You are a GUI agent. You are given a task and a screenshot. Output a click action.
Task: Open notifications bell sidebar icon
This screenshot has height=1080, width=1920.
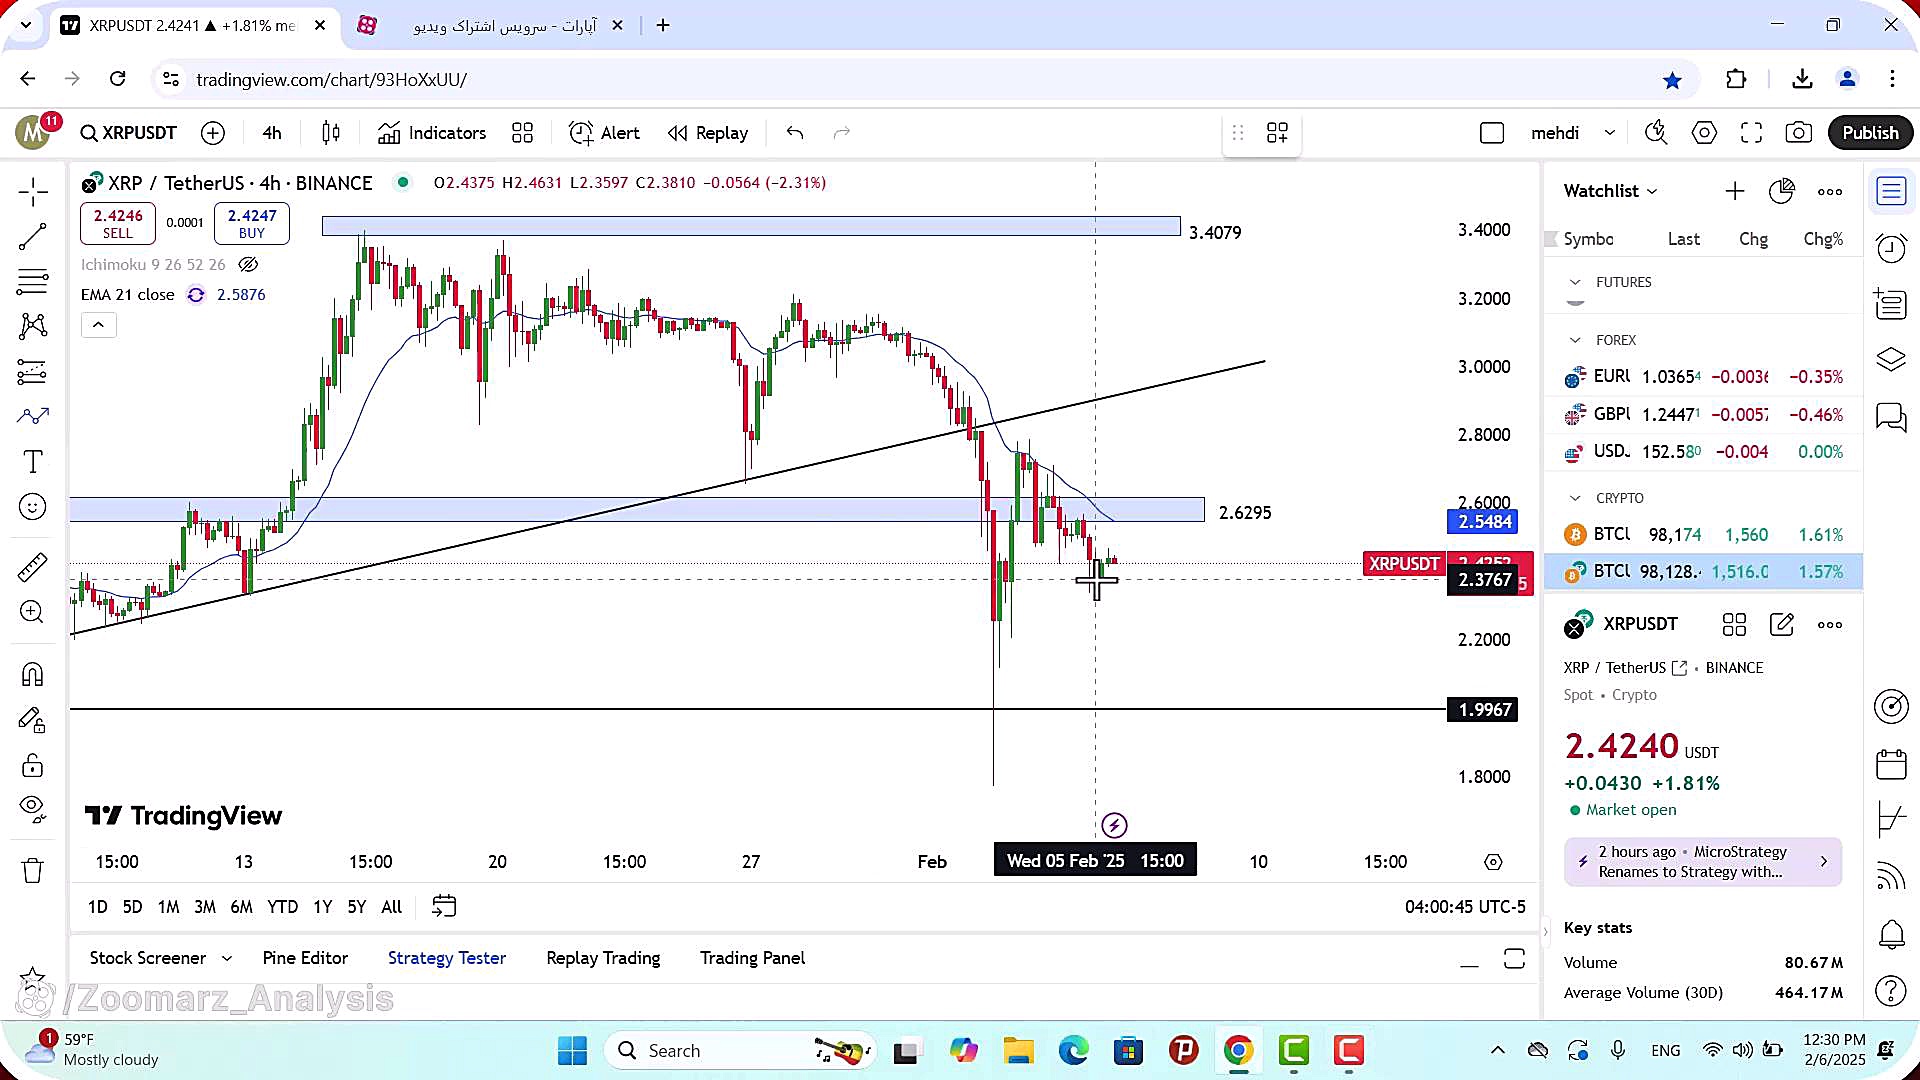click(x=1891, y=935)
